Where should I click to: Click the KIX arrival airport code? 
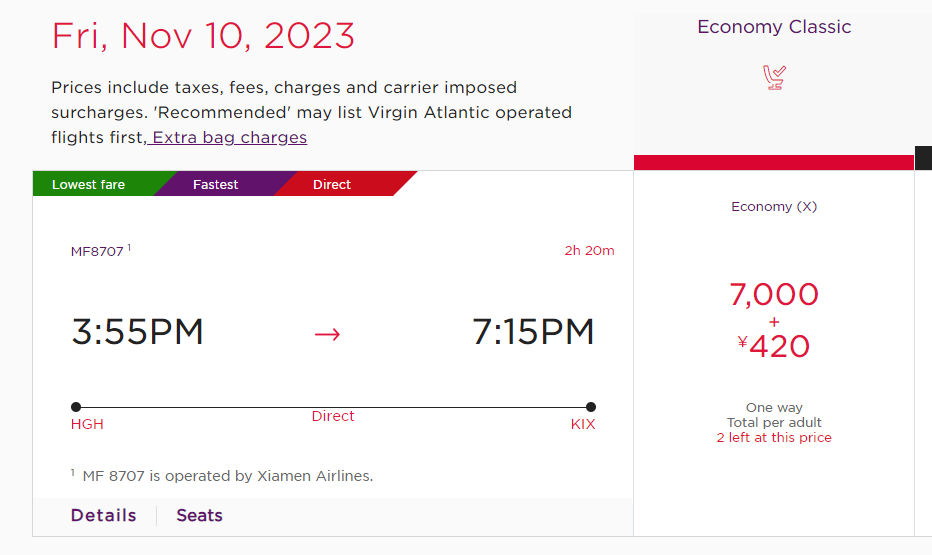582,424
